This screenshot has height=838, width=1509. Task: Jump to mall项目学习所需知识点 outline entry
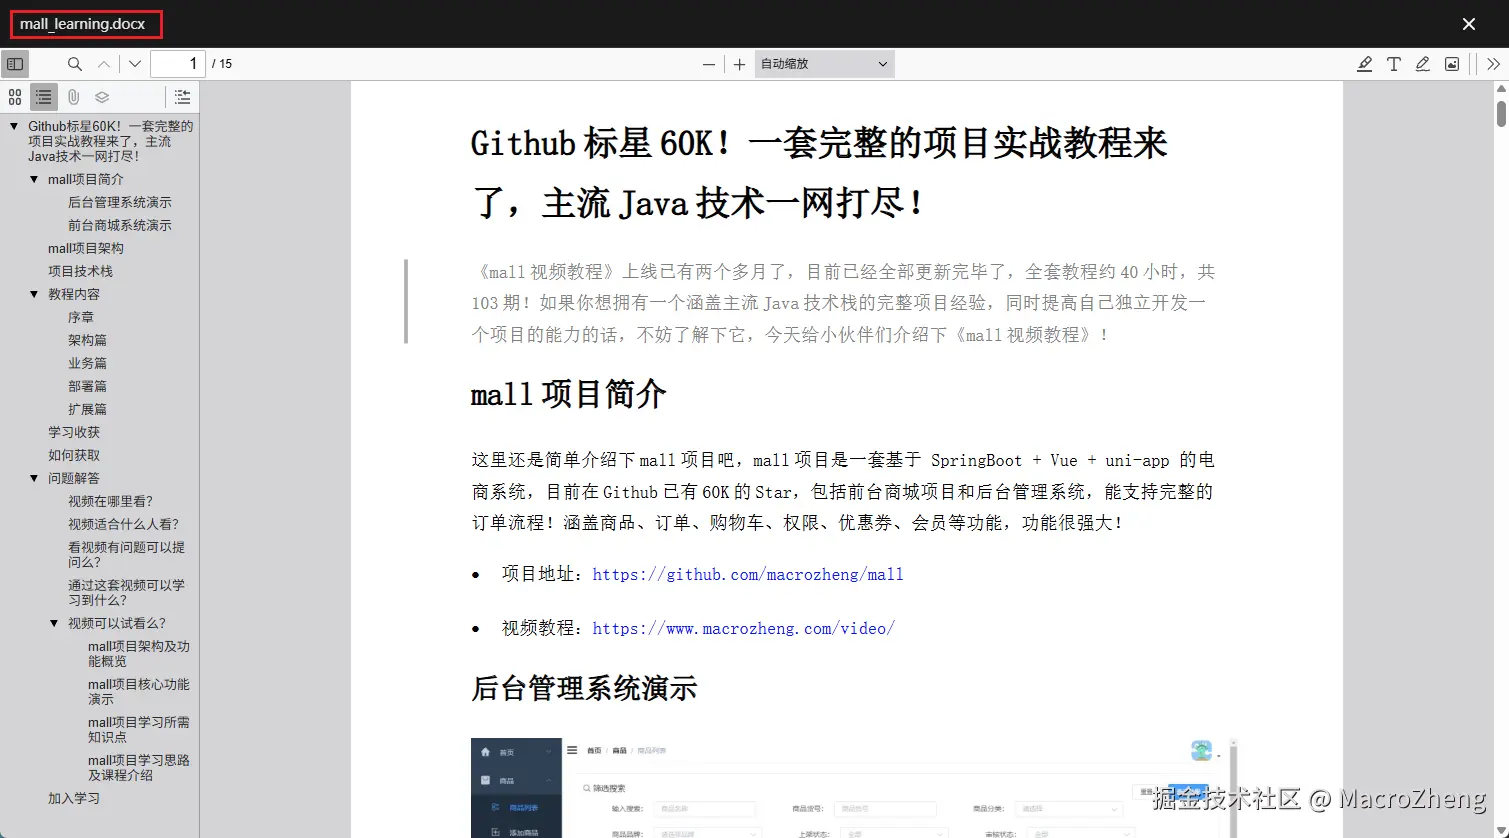tap(138, 730)
